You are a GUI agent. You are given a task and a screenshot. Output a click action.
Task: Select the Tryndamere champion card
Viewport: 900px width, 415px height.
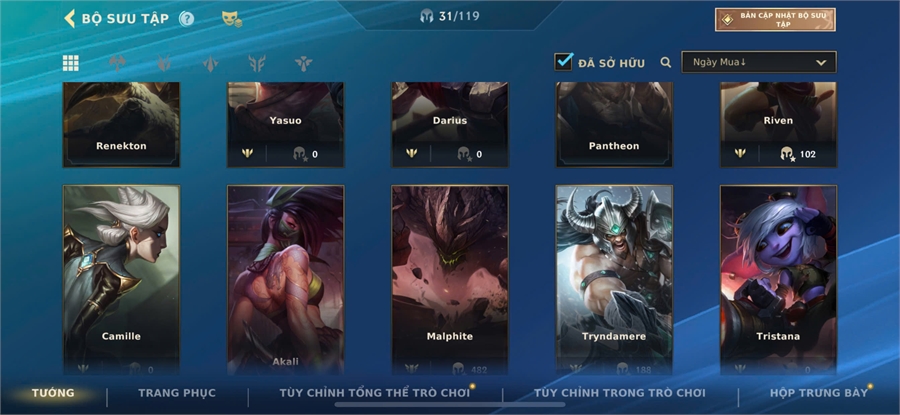(x=614, y=280)
